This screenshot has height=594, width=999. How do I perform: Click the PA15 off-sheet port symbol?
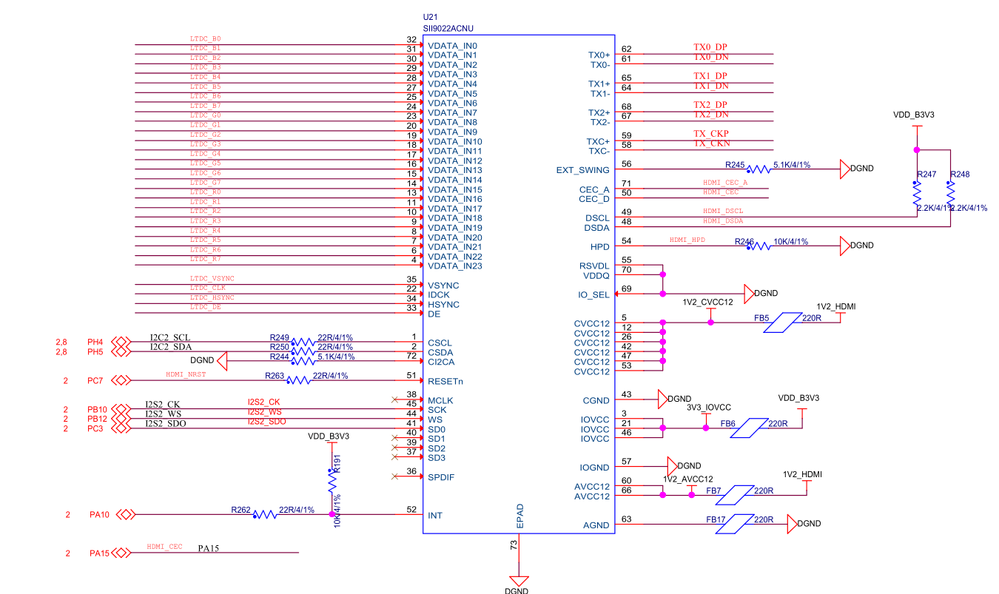pyautogui.click(x=120, y=553)
